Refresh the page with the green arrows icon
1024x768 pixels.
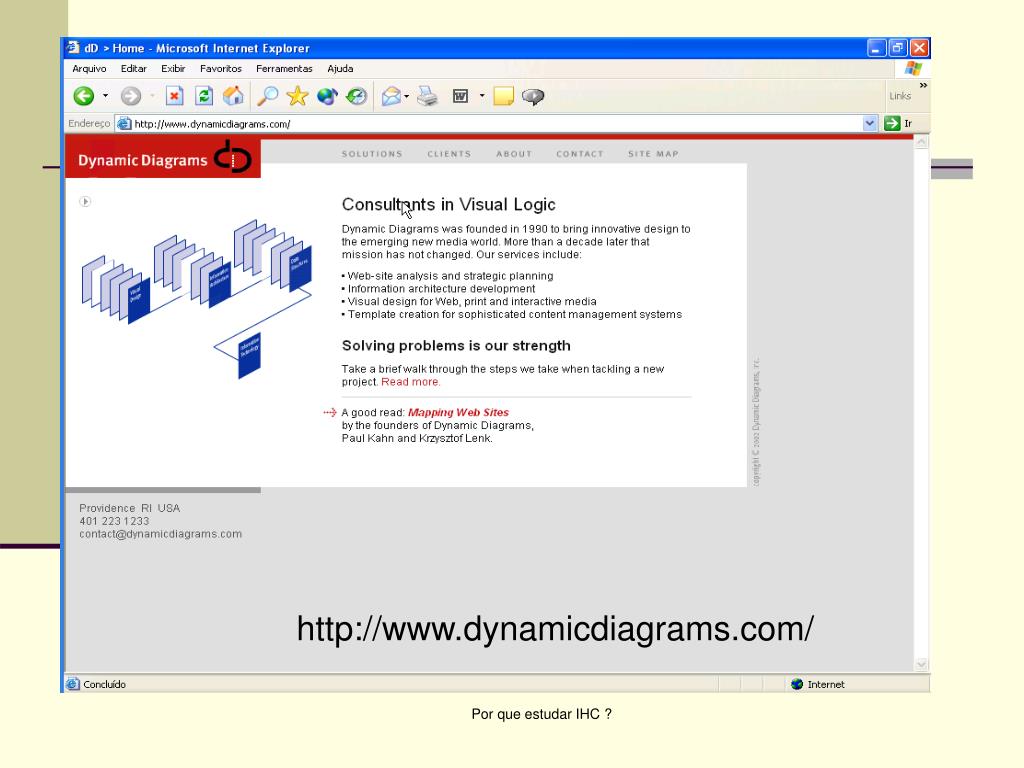pos(204,96)
